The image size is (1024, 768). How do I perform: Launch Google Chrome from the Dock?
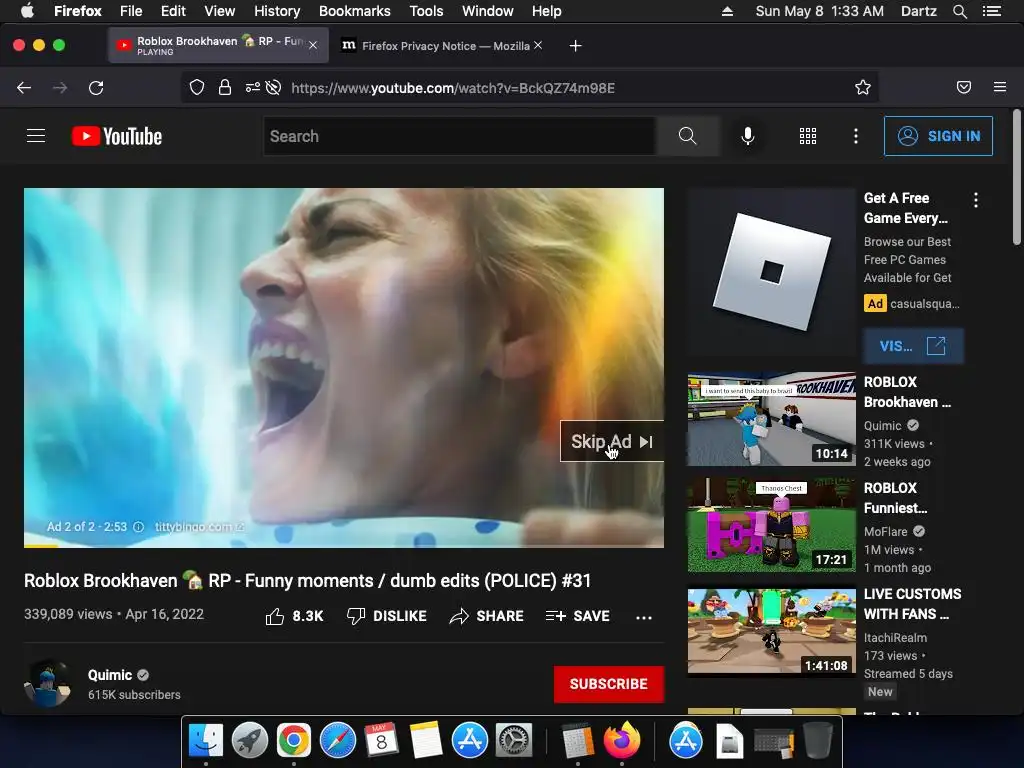pyautogui.click(x=294, y=741)
